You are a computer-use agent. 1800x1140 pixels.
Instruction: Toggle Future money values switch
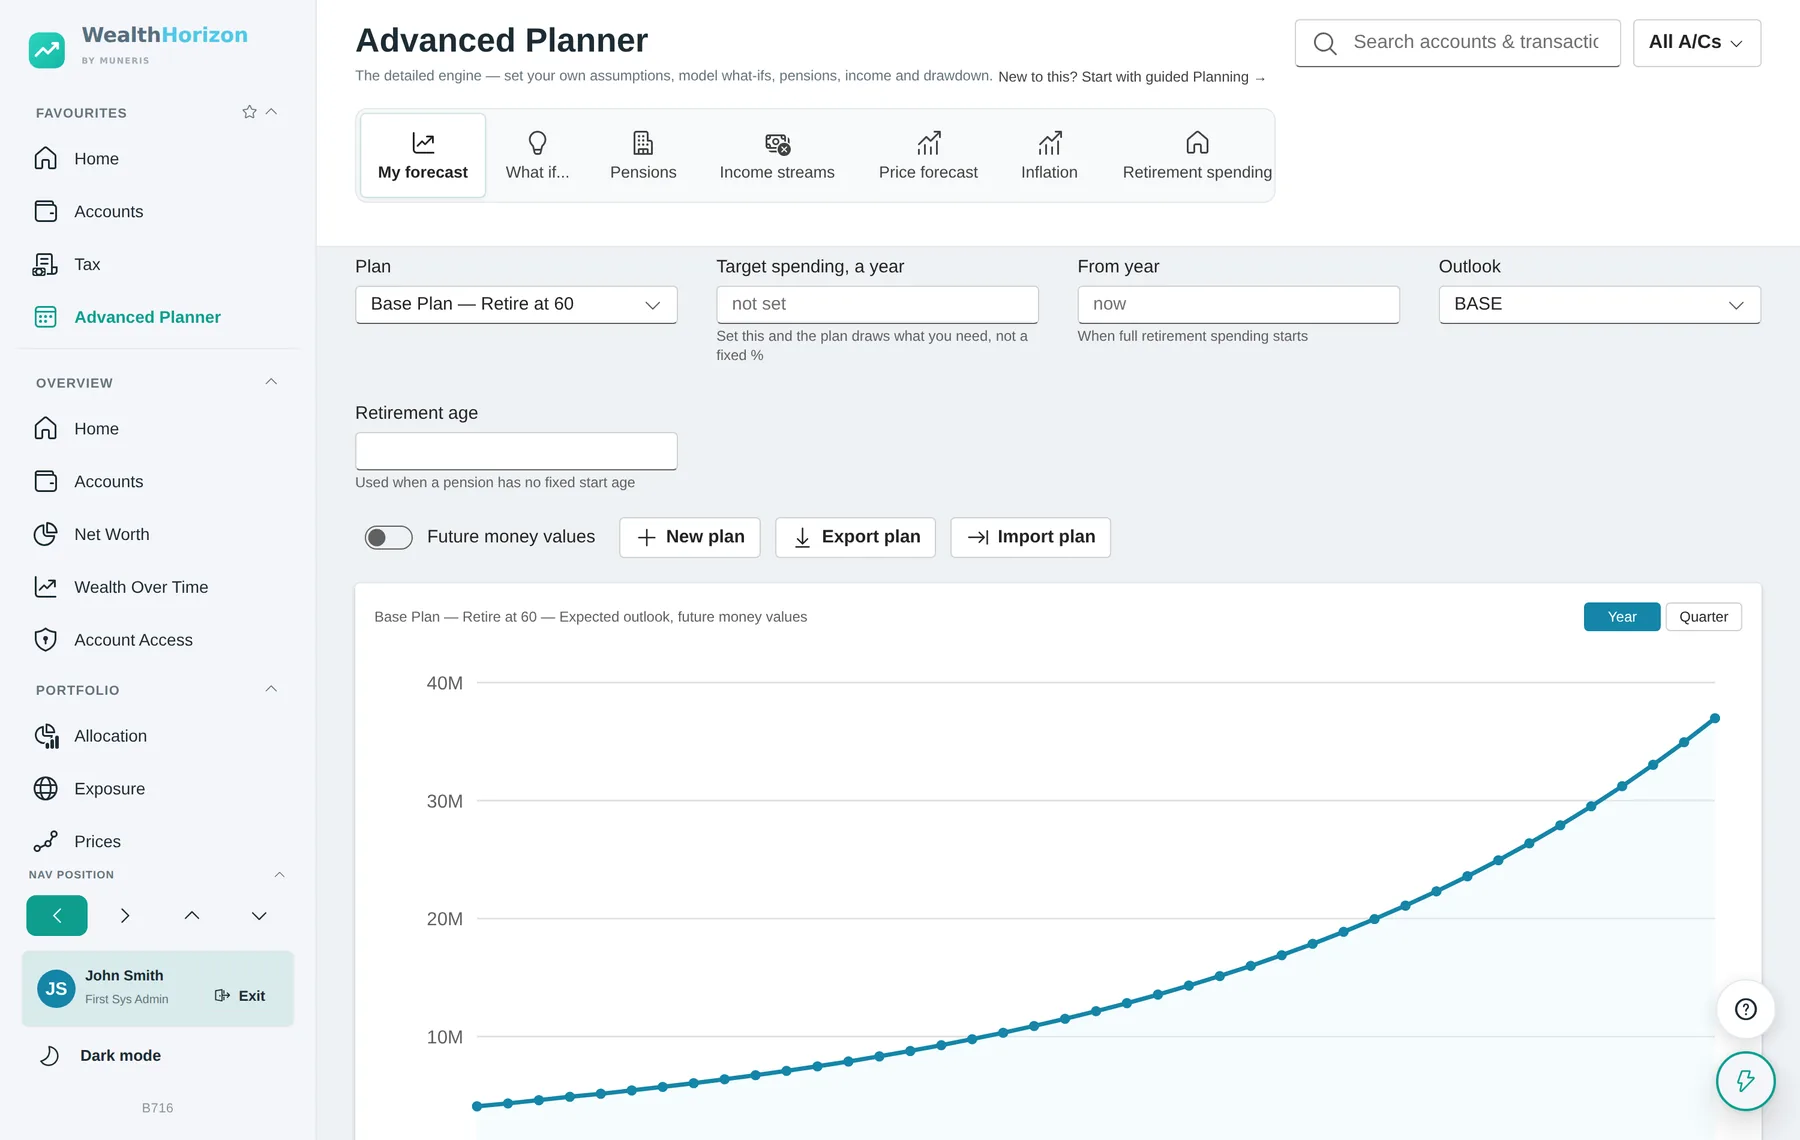coord(388,538)
